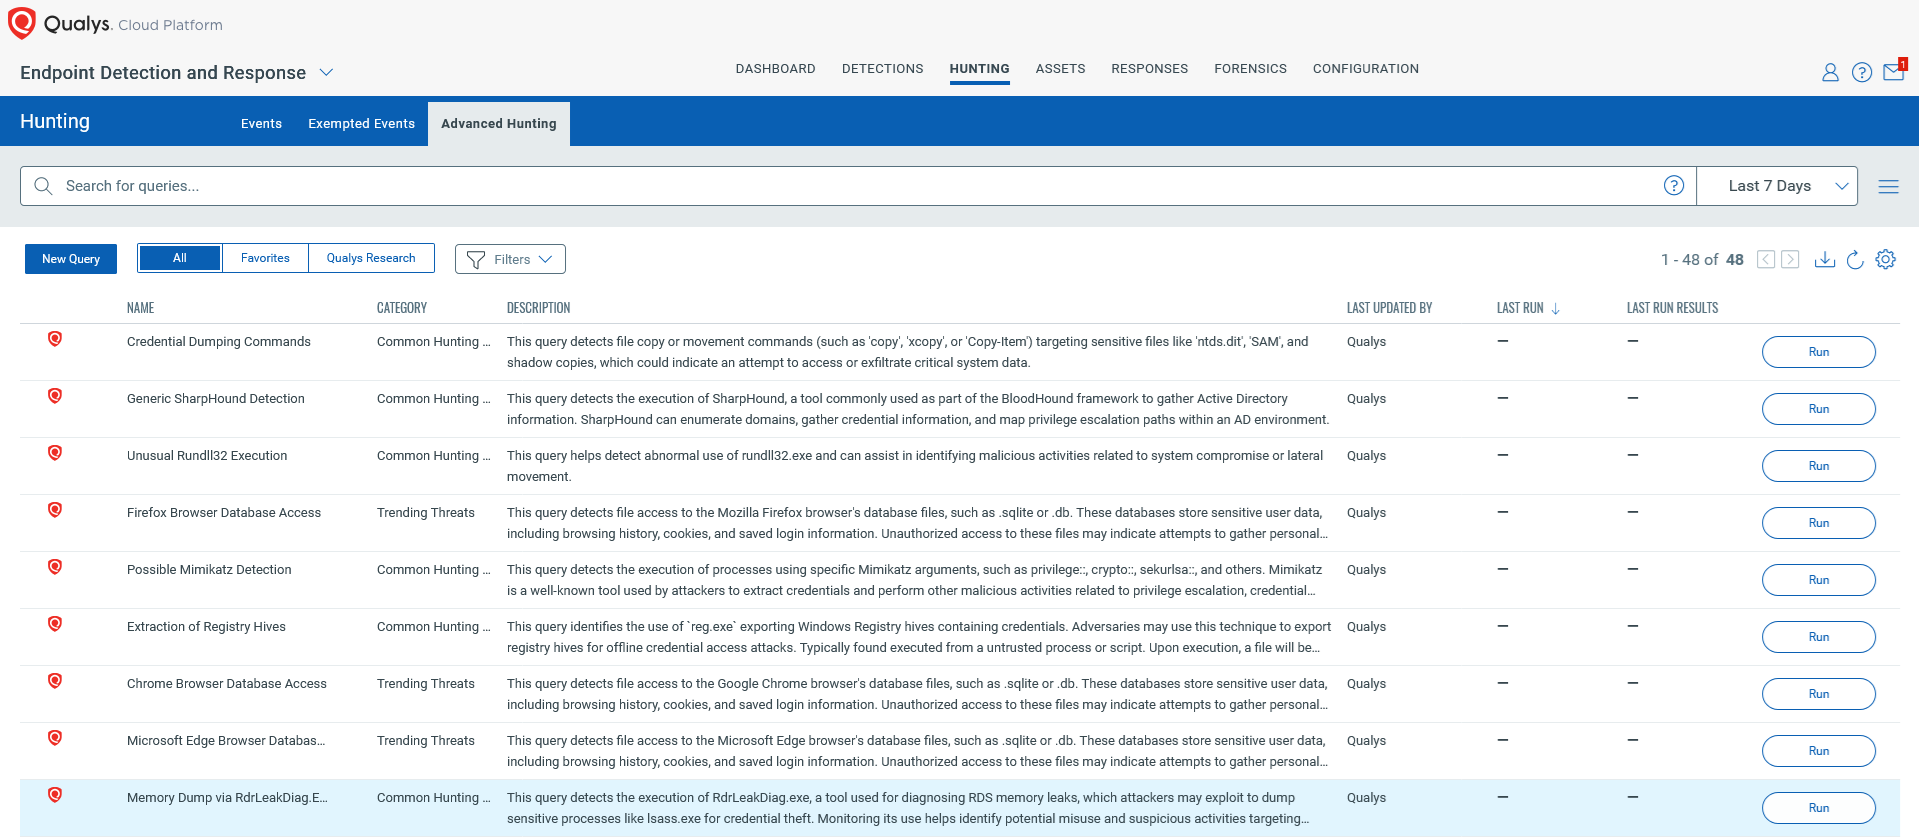The image size is (1919, 838).
Task: Switch to the Events tab
Action: (261, 124)
